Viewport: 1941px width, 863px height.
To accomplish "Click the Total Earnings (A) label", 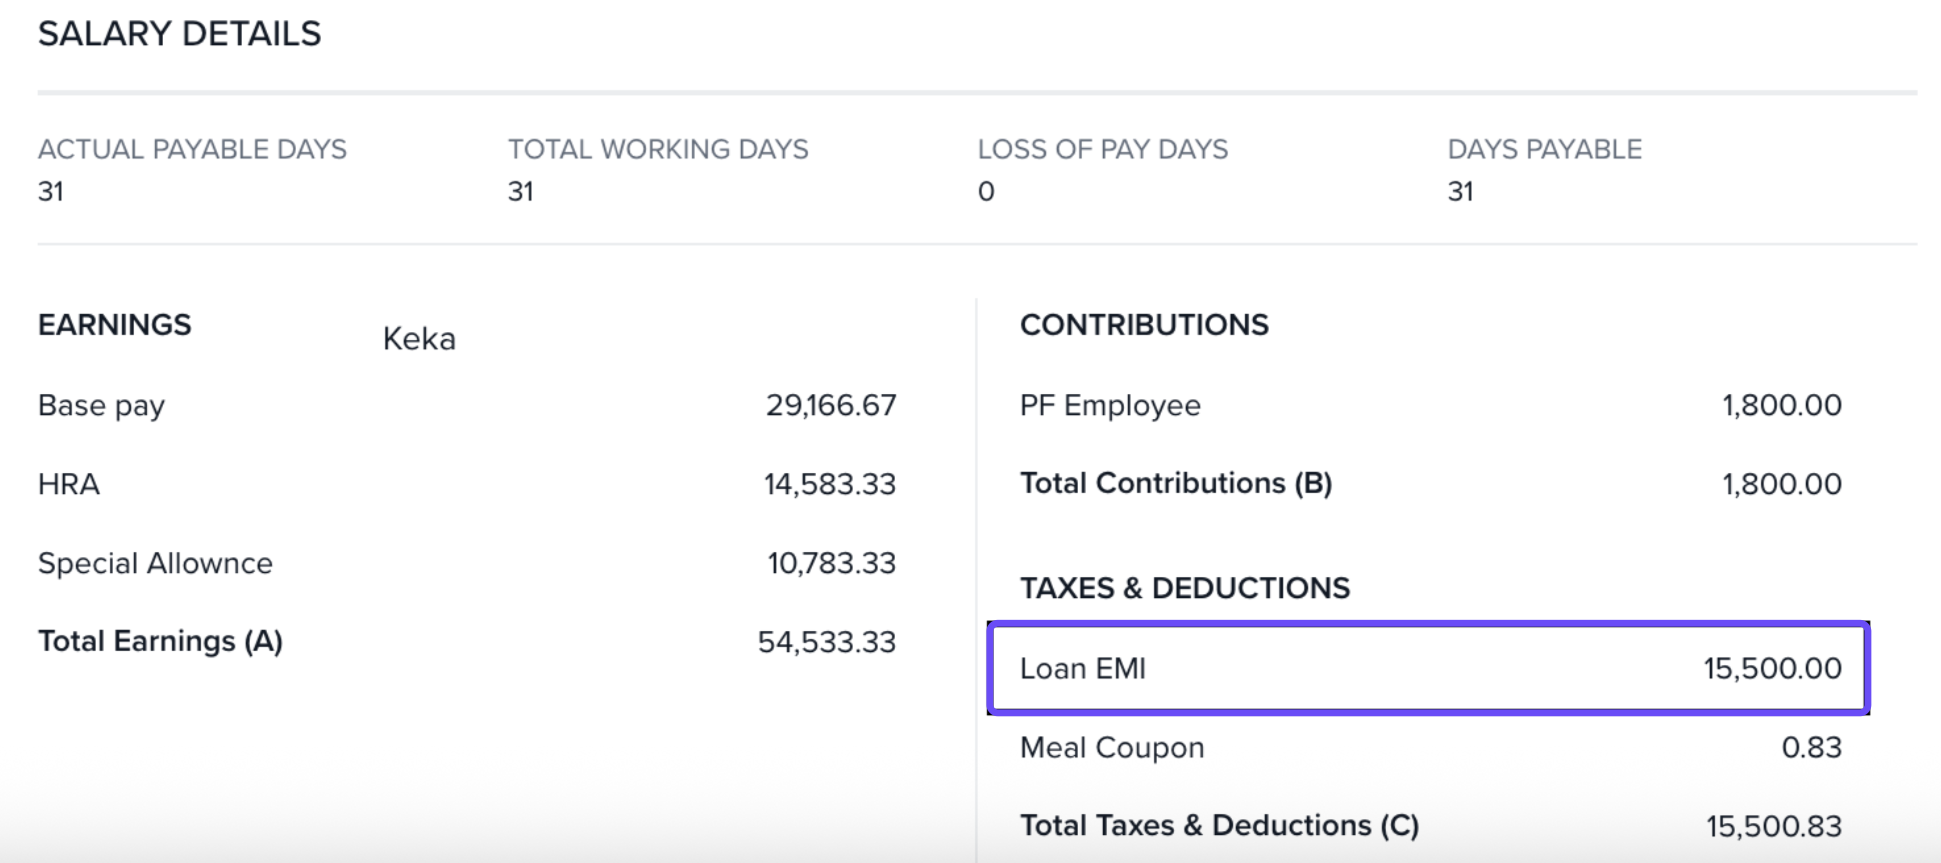I will pos(160,642).
